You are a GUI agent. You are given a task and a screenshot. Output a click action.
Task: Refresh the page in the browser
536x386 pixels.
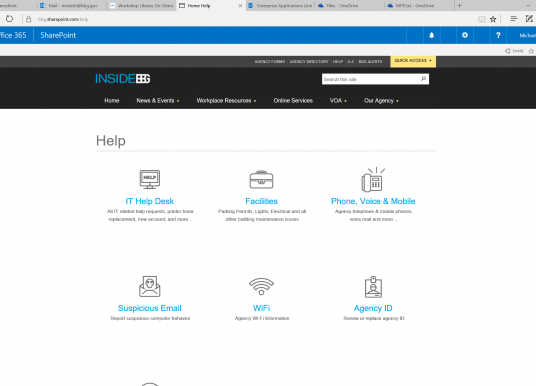tap(9, 19)
